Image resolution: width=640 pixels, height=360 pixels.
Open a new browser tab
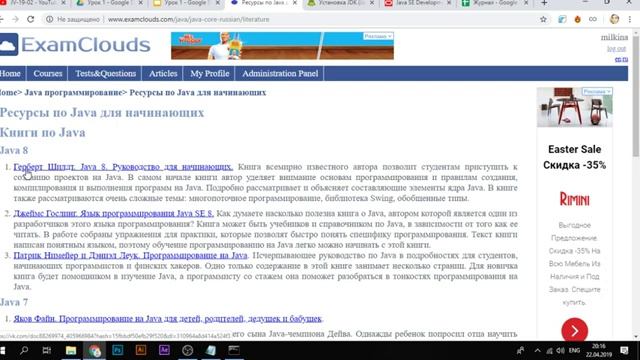click(544, 3)
